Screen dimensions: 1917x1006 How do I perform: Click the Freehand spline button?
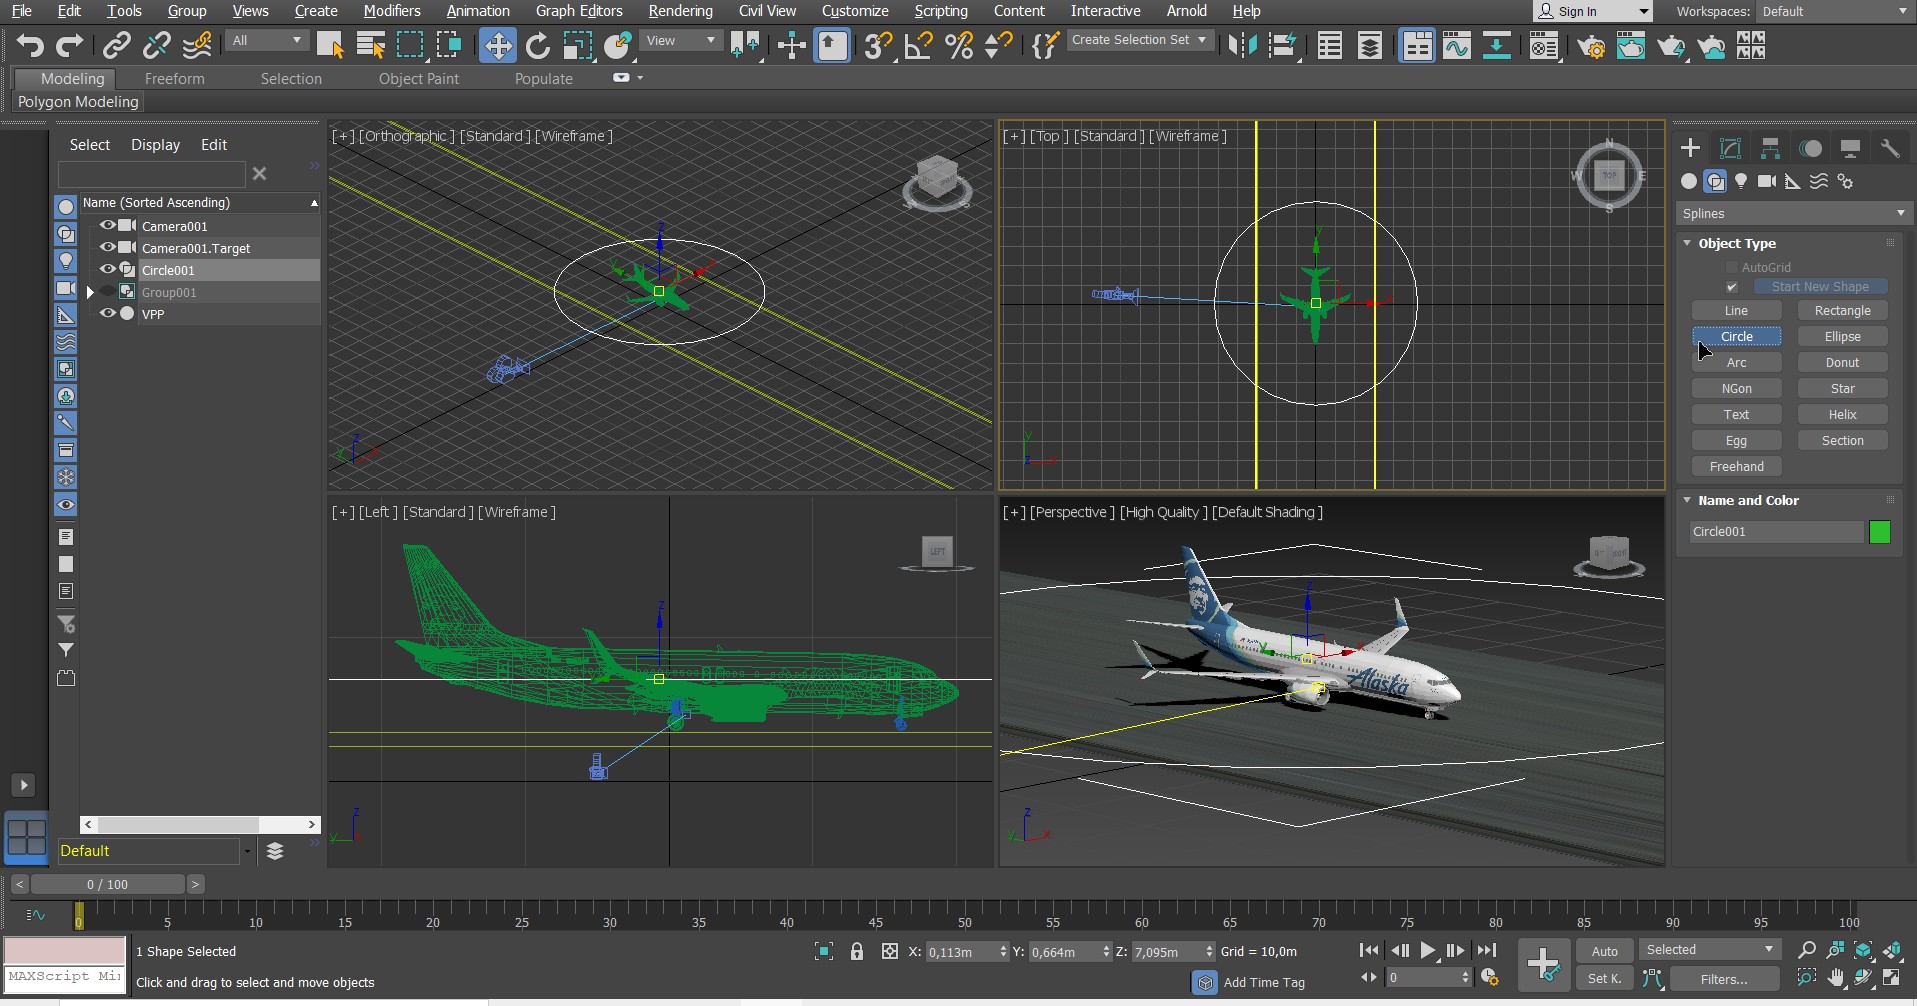tap(1737, 467)
